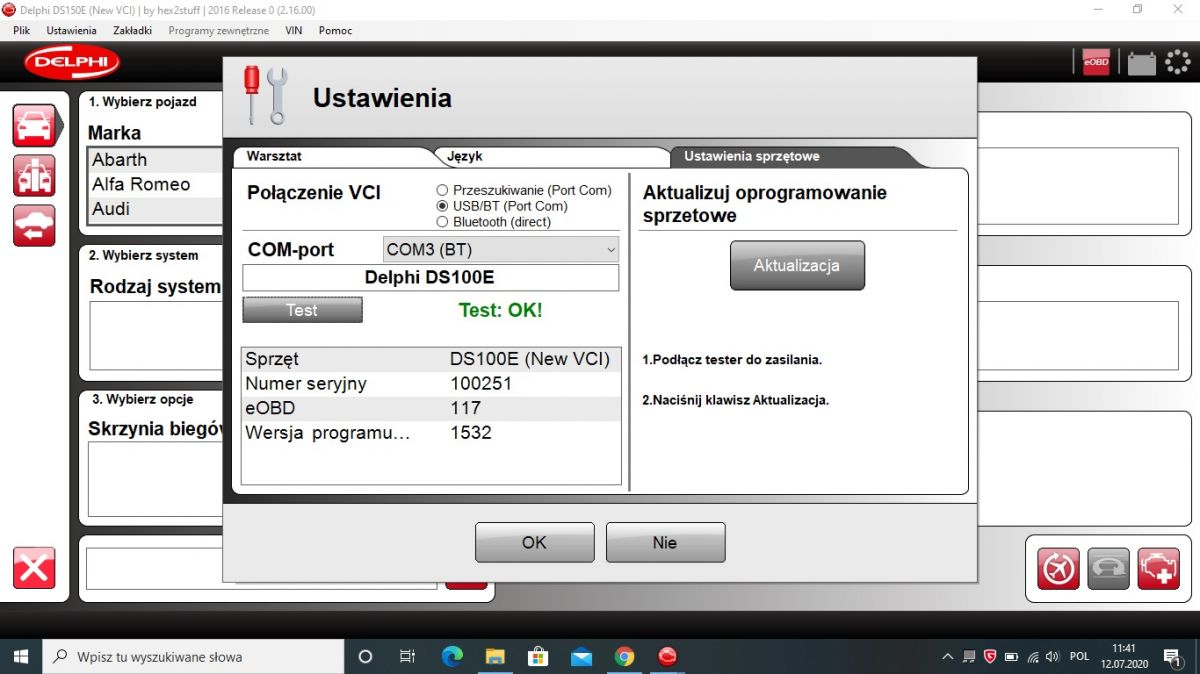Open the Plik menu
The width and height of the screenshot is (1200, 674).
point(22,30)
